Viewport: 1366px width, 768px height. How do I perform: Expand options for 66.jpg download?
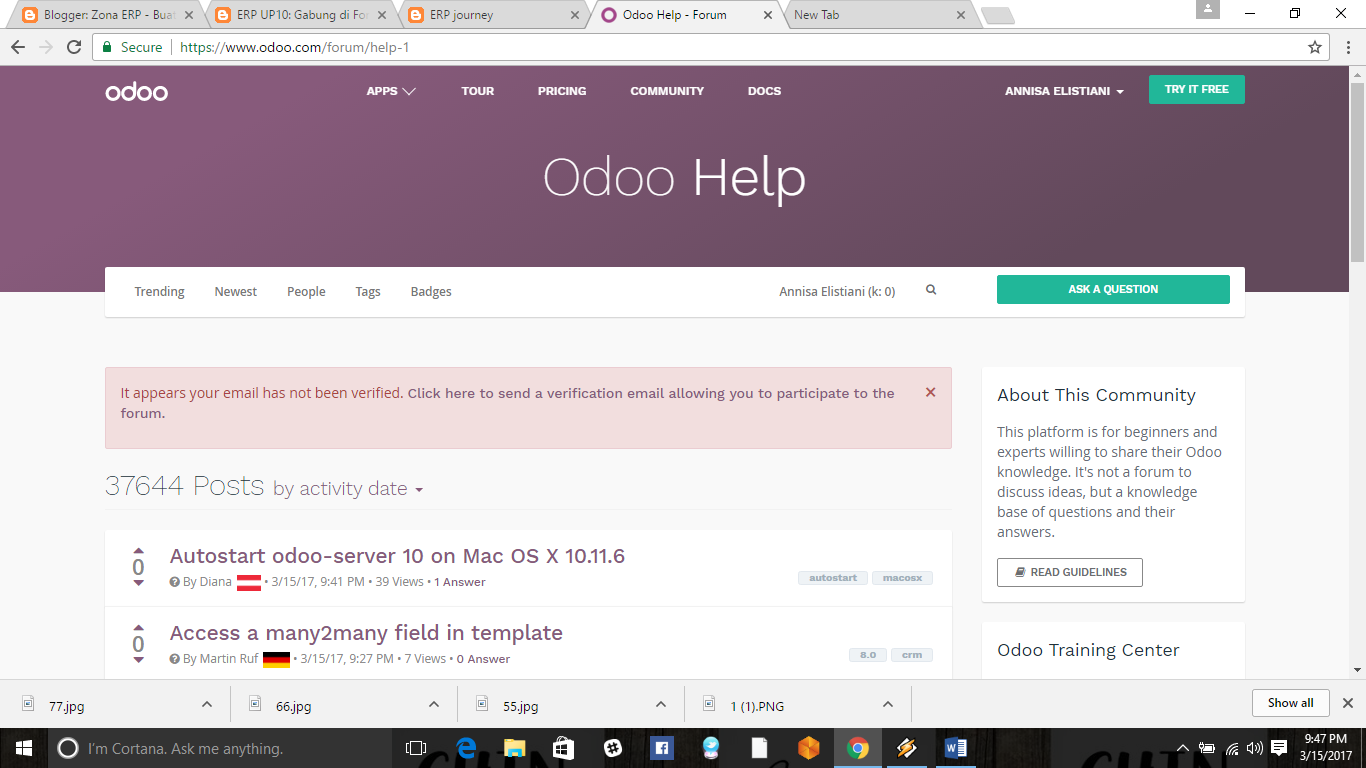tap(433, 705)
